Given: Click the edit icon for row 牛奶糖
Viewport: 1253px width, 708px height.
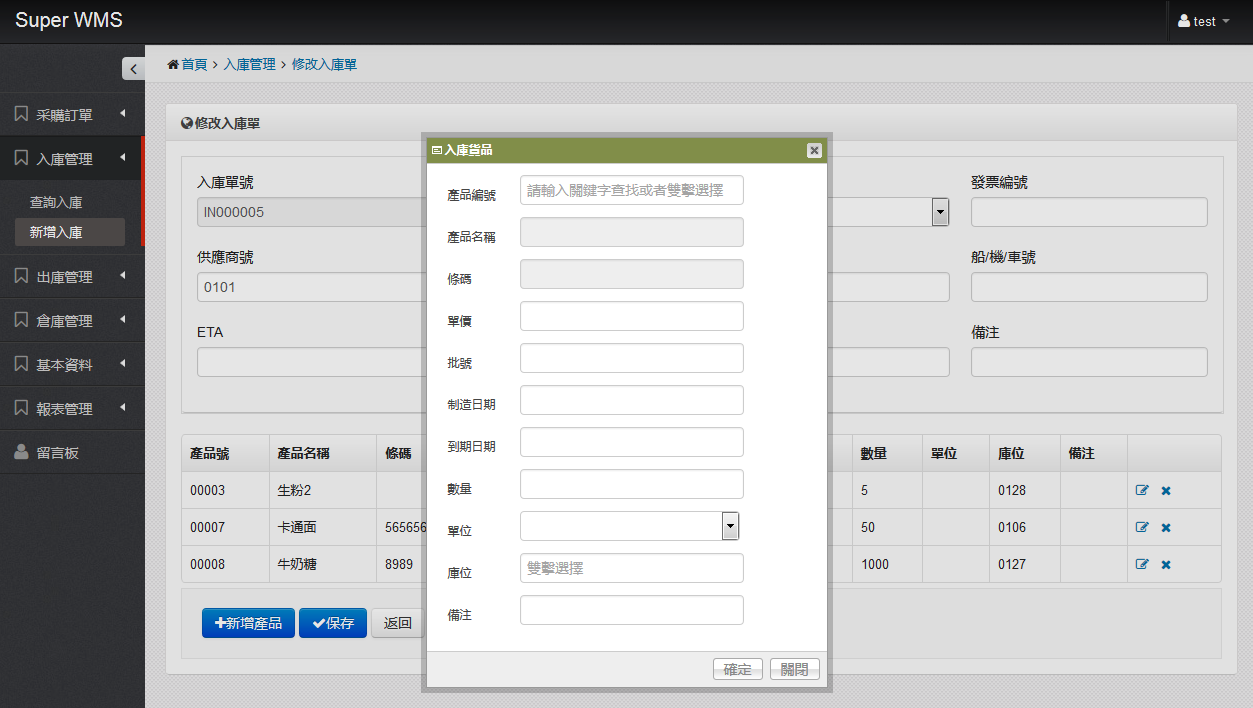Looking at the screenshot, I should click(1142, 565).
